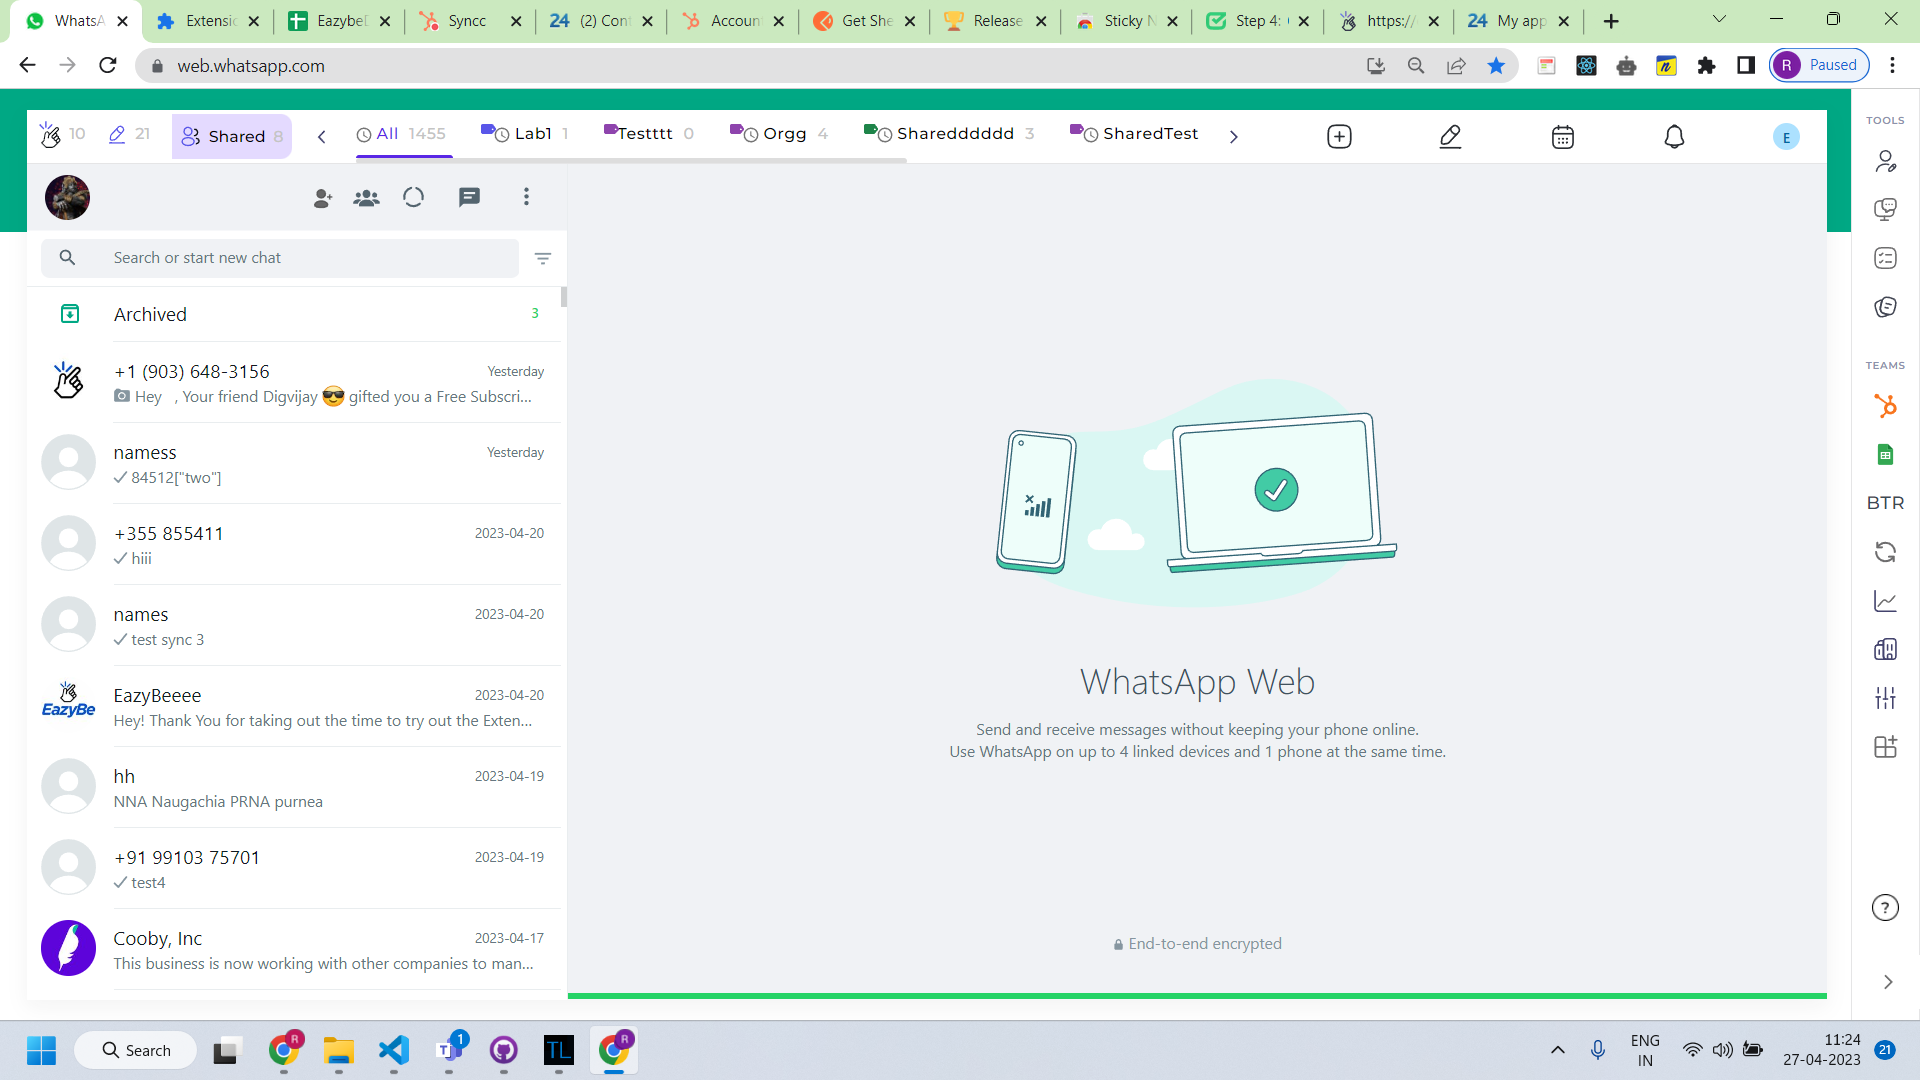Click the HubSpot icon in sidebar

tap(1885, 406)
